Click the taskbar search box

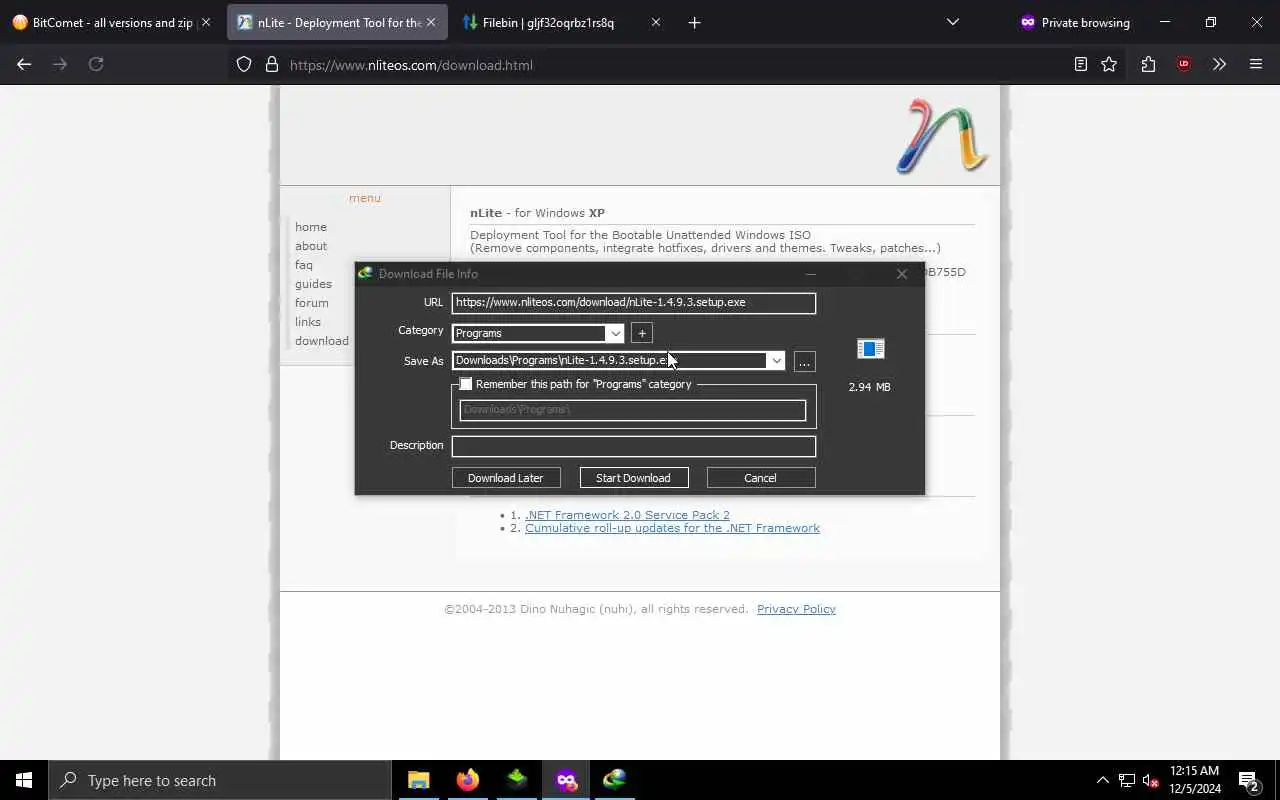click(220, 780)
